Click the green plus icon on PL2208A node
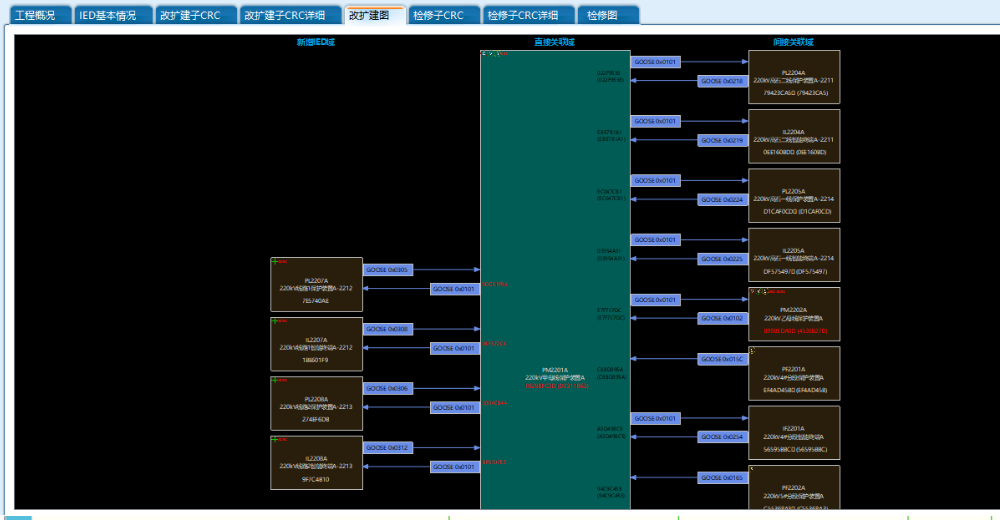1000x520 pixels. click(x=275, y=380)
